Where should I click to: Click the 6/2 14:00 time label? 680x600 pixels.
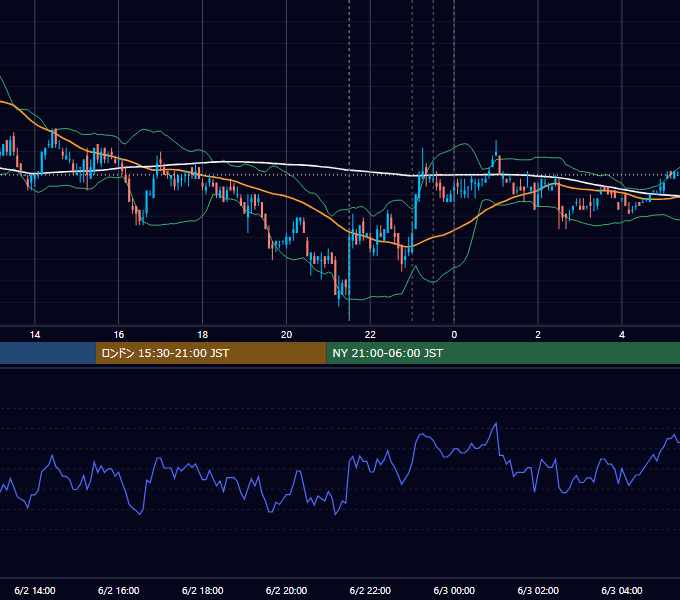(x=35, y=590)
